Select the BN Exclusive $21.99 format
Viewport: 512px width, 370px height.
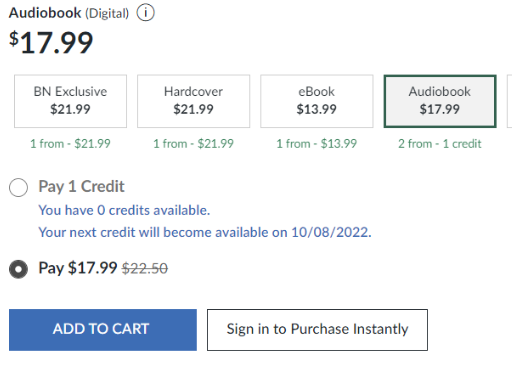70,101
